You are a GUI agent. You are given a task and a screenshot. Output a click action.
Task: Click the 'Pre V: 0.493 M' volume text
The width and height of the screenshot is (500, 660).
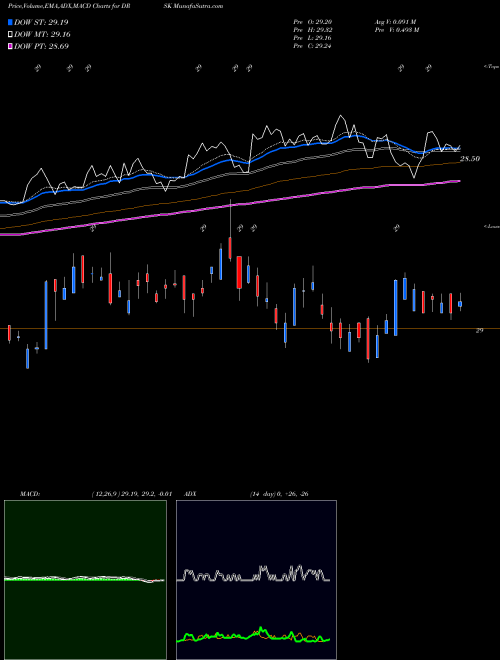(396, 30)
